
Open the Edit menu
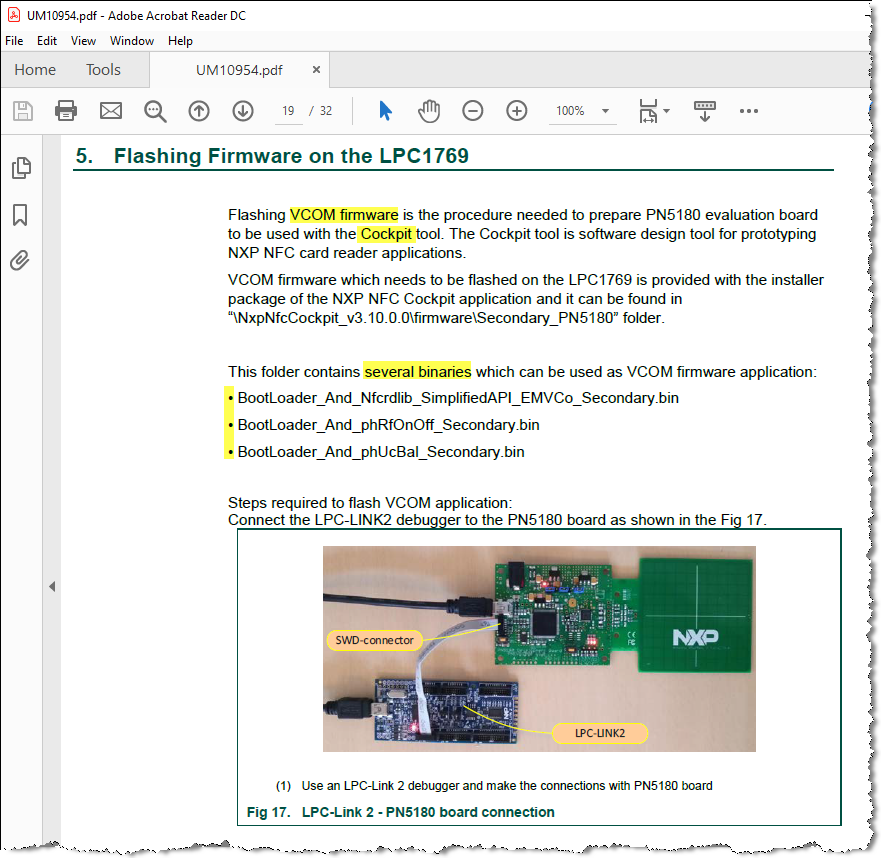click(x=47, y=41)
